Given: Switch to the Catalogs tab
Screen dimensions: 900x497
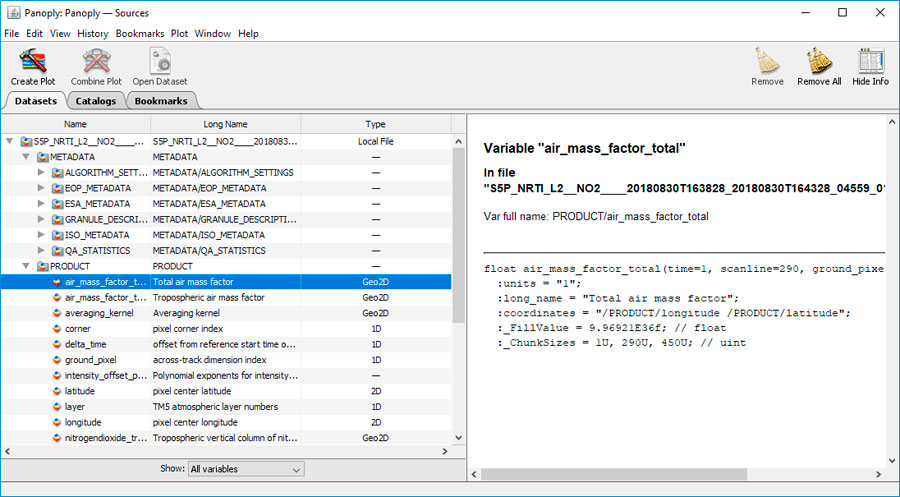Looking at the screenshot, I should pos(96,101).
